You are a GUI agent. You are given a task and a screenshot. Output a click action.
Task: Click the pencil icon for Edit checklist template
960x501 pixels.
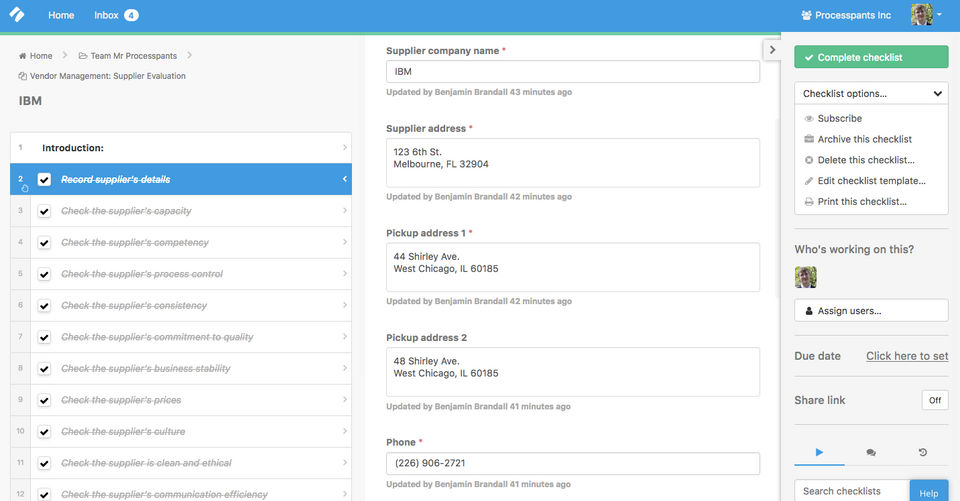[809, 181]
